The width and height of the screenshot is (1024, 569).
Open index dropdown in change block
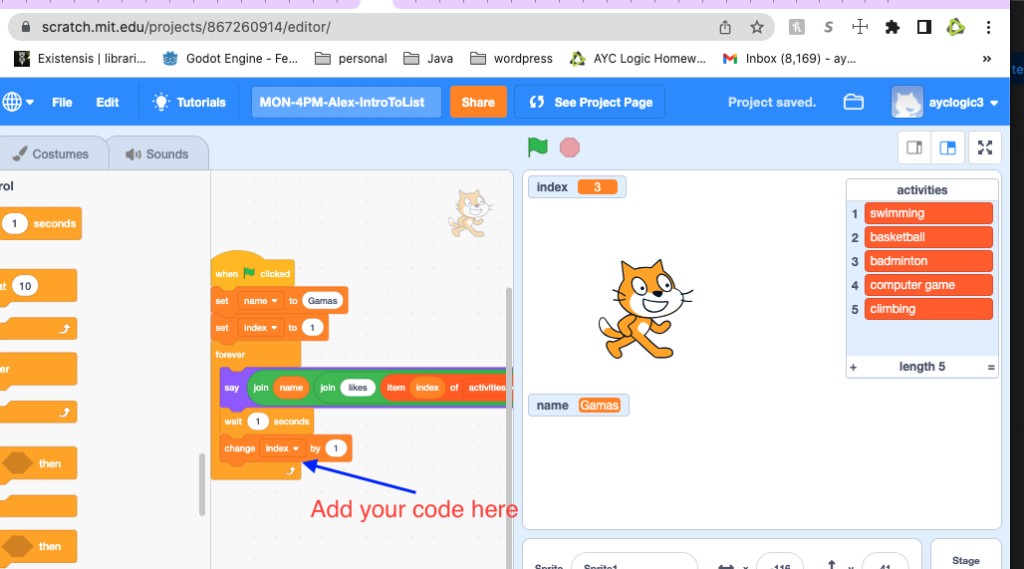[282, 448]
